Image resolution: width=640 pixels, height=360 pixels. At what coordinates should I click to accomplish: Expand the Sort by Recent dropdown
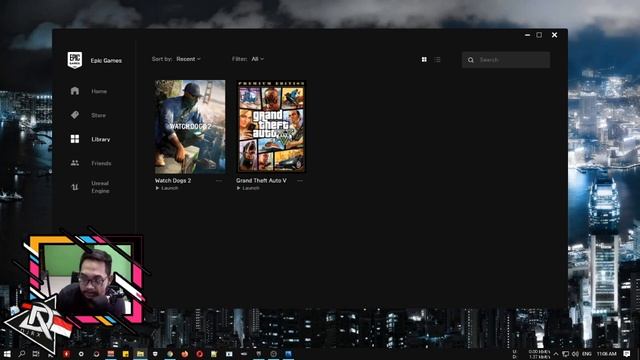(x=188, y=59)
